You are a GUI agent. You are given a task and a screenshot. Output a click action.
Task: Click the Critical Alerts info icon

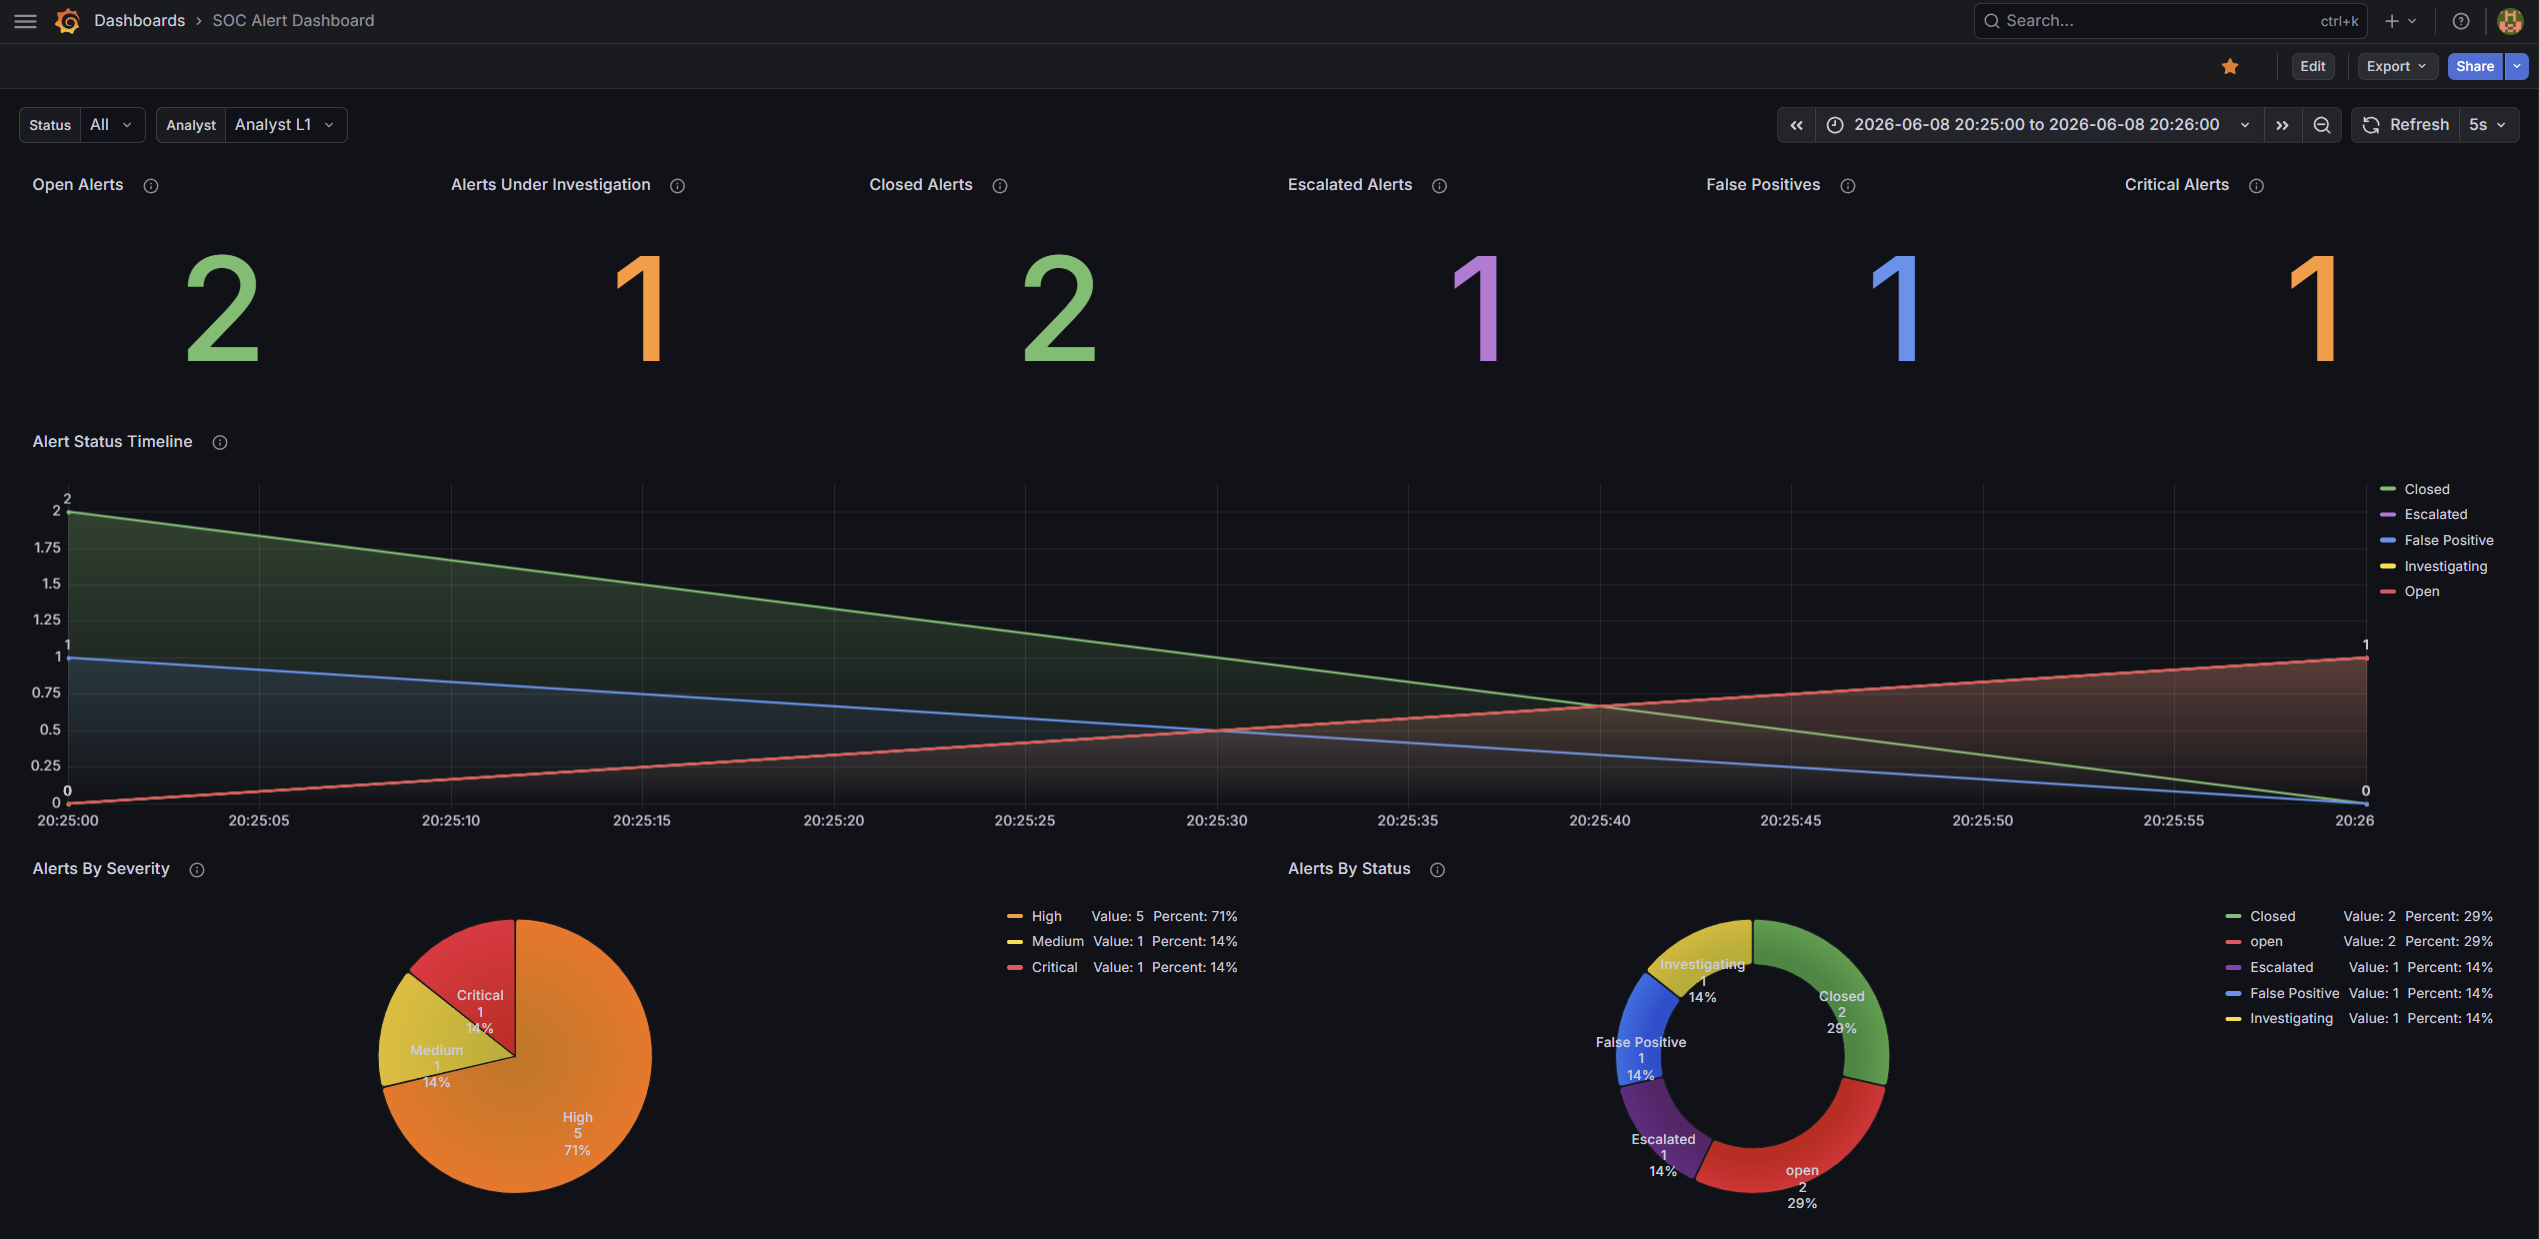tap(2256, 186)
